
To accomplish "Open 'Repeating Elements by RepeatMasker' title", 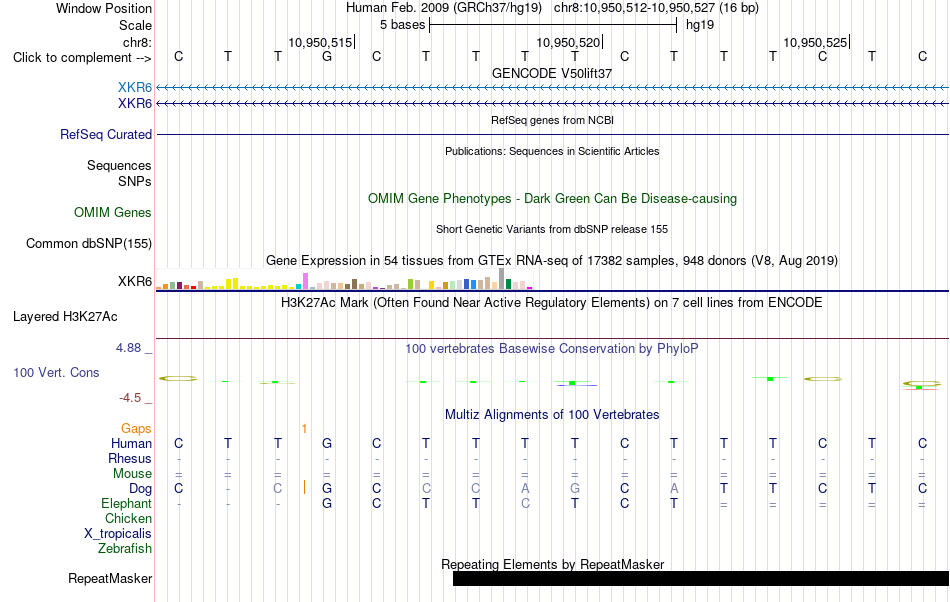I will 552,564.
